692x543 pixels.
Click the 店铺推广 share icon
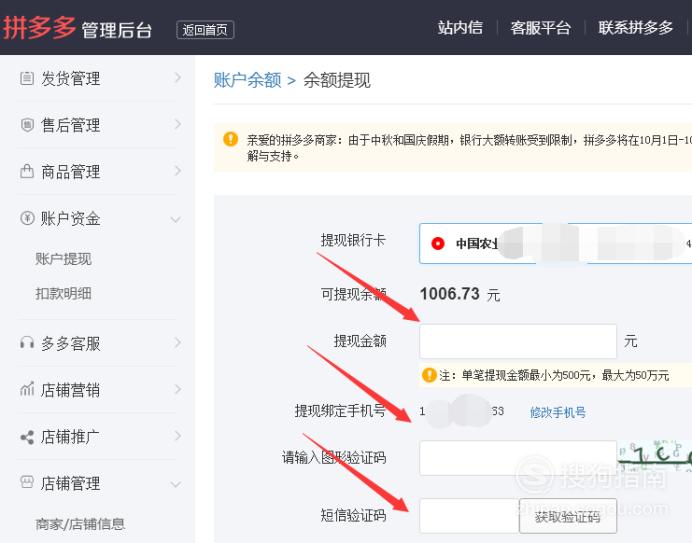(x=27, y=437)
